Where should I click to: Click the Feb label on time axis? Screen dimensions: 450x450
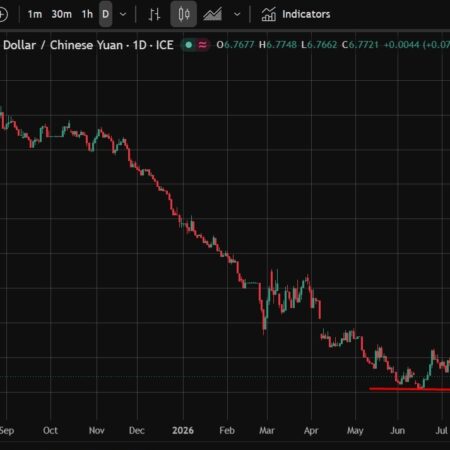point(227,430)
